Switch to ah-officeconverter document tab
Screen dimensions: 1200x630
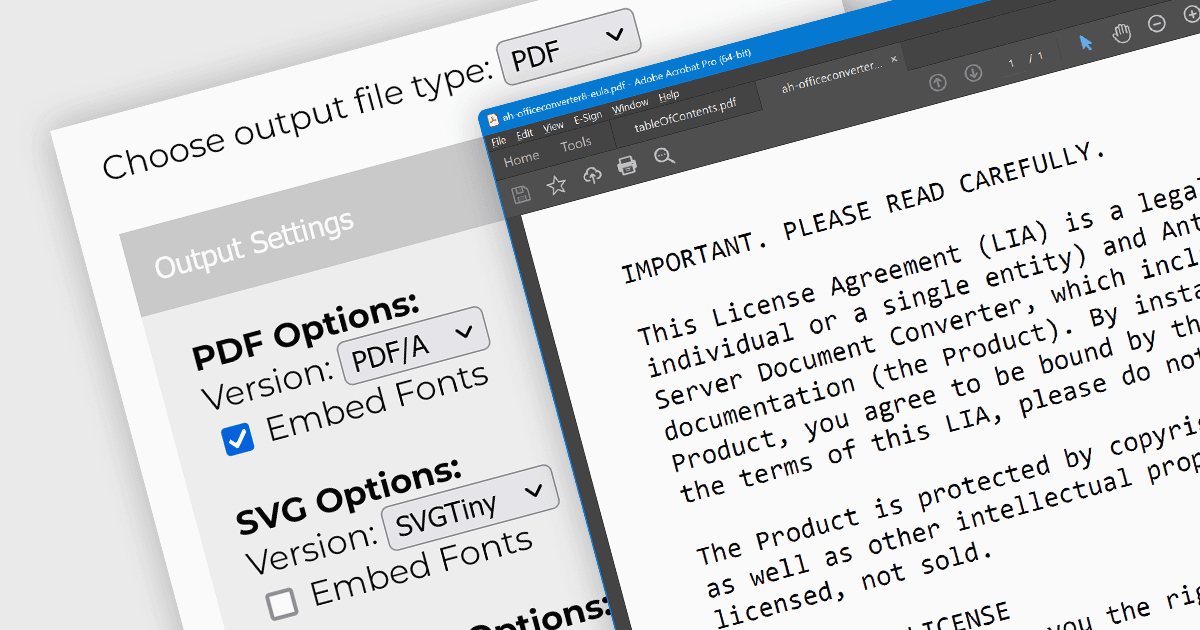pyautogui.click(x=833, y=75)
